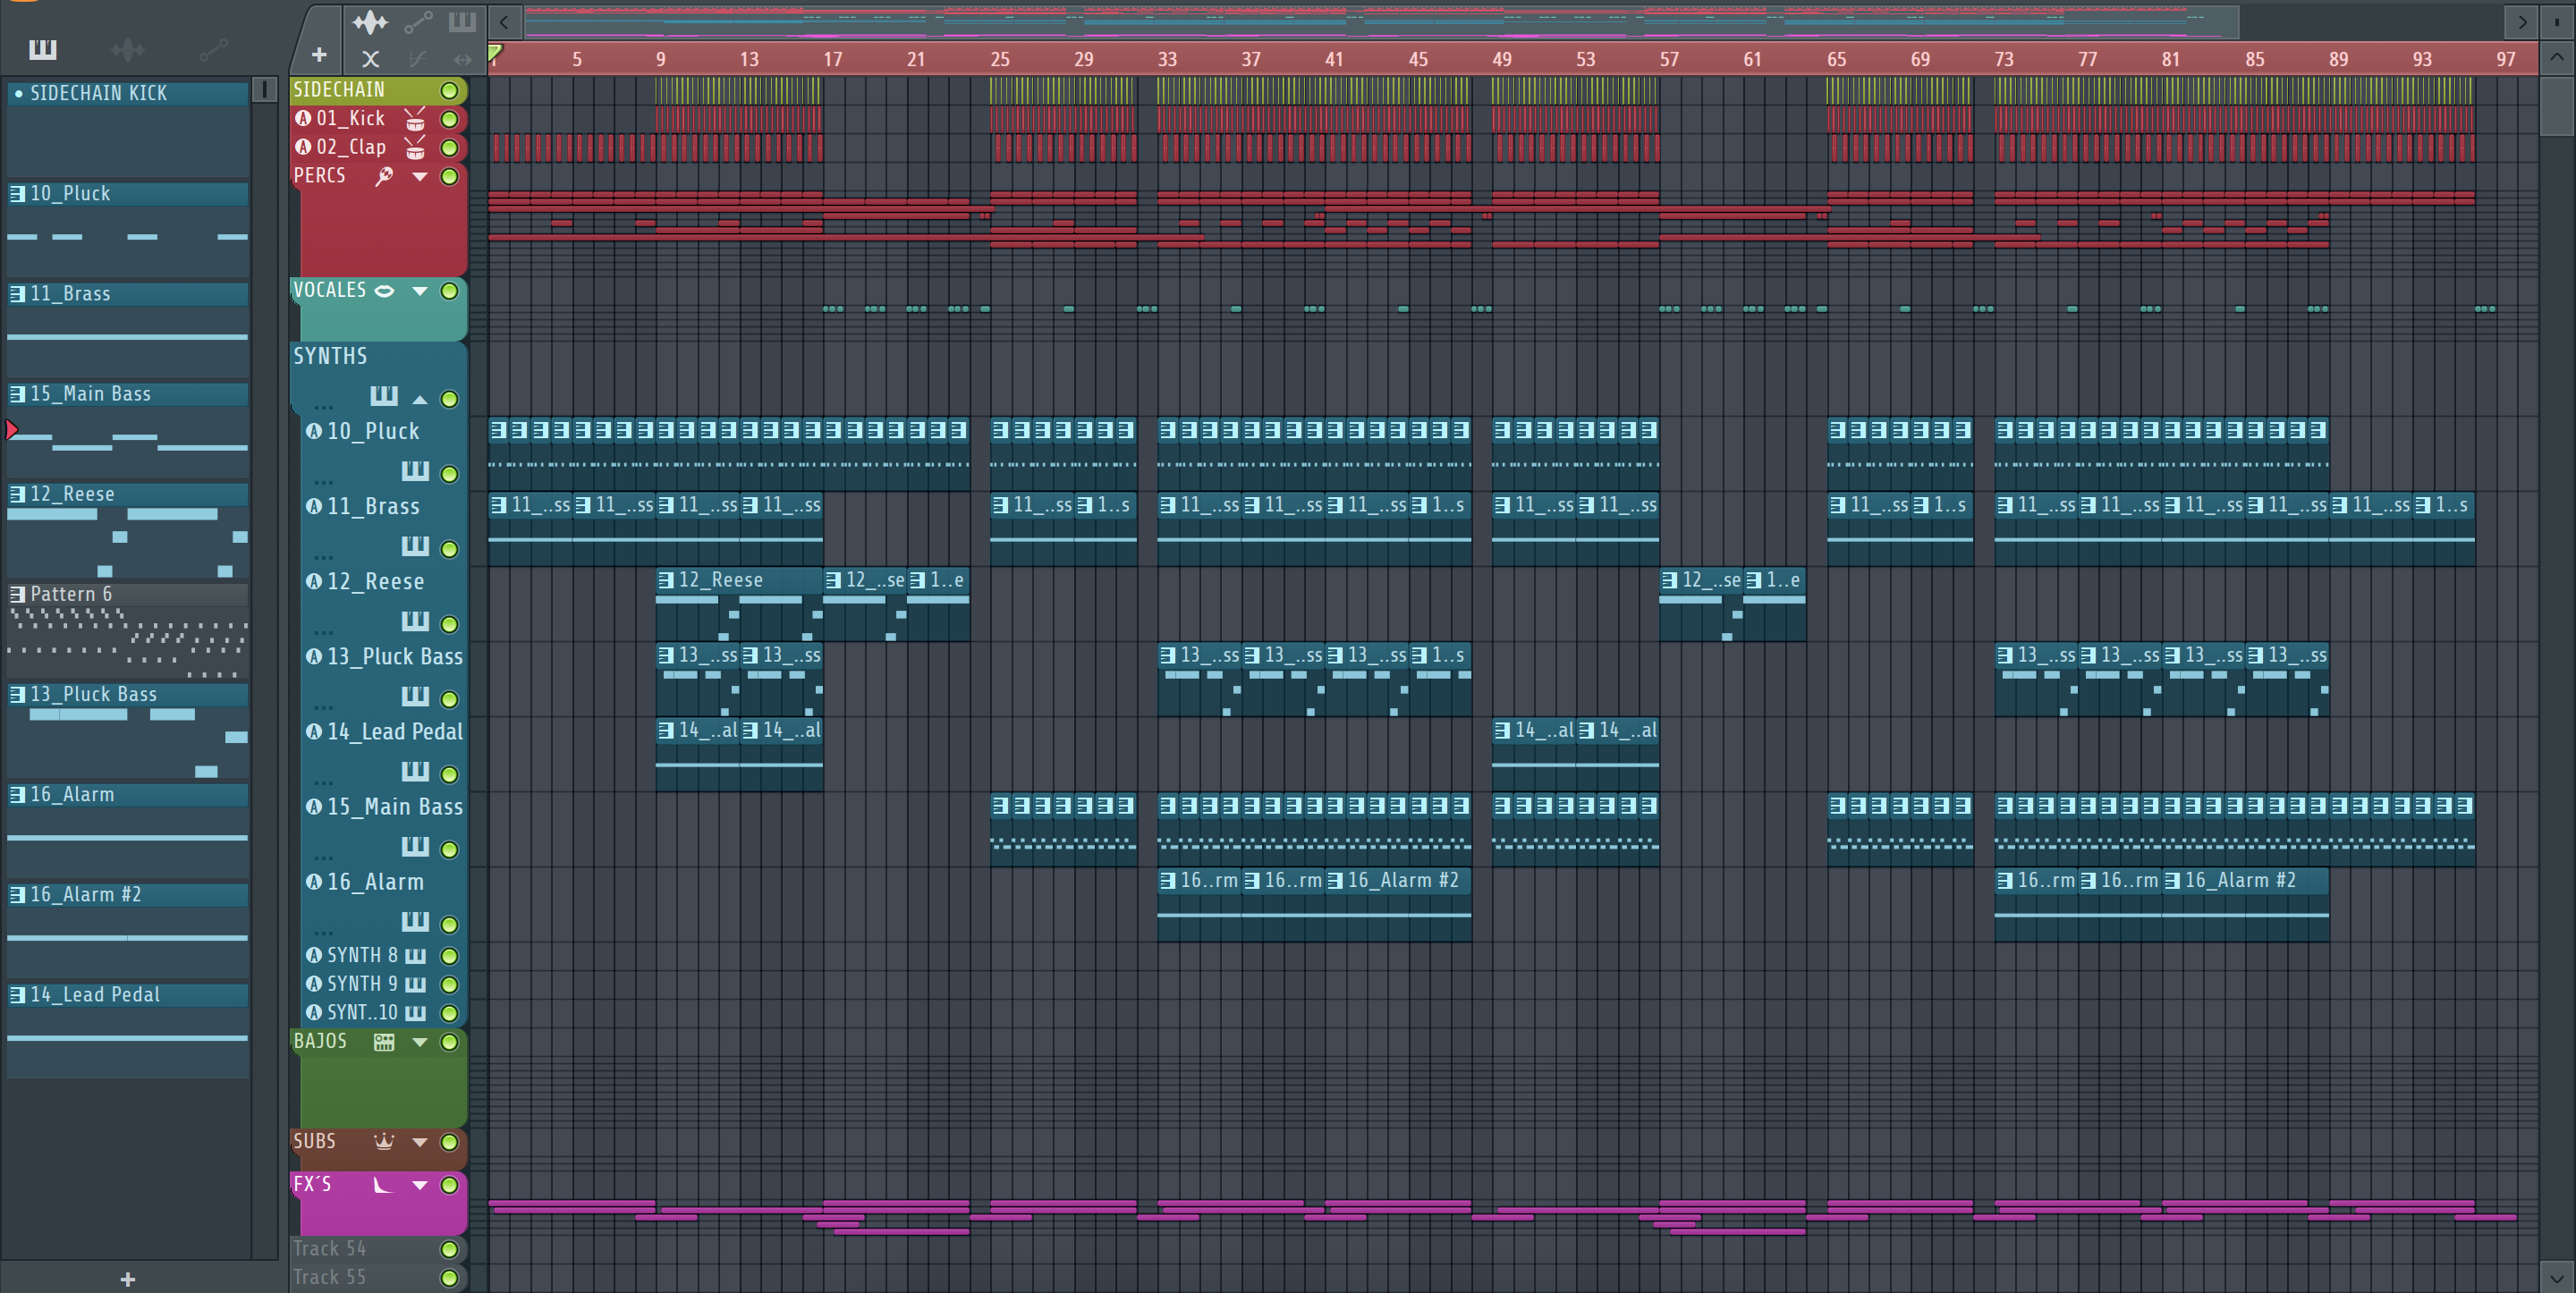Viewport: 2576px width, 1293px height.
Task: Click the piano icon on 16_Alarm track
Action: [415, 921]
